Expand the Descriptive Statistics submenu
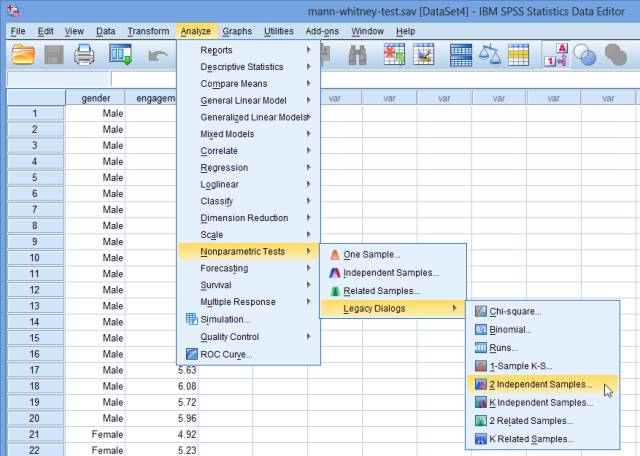Viewport: 640px width, 456px height. pos(249,67)
